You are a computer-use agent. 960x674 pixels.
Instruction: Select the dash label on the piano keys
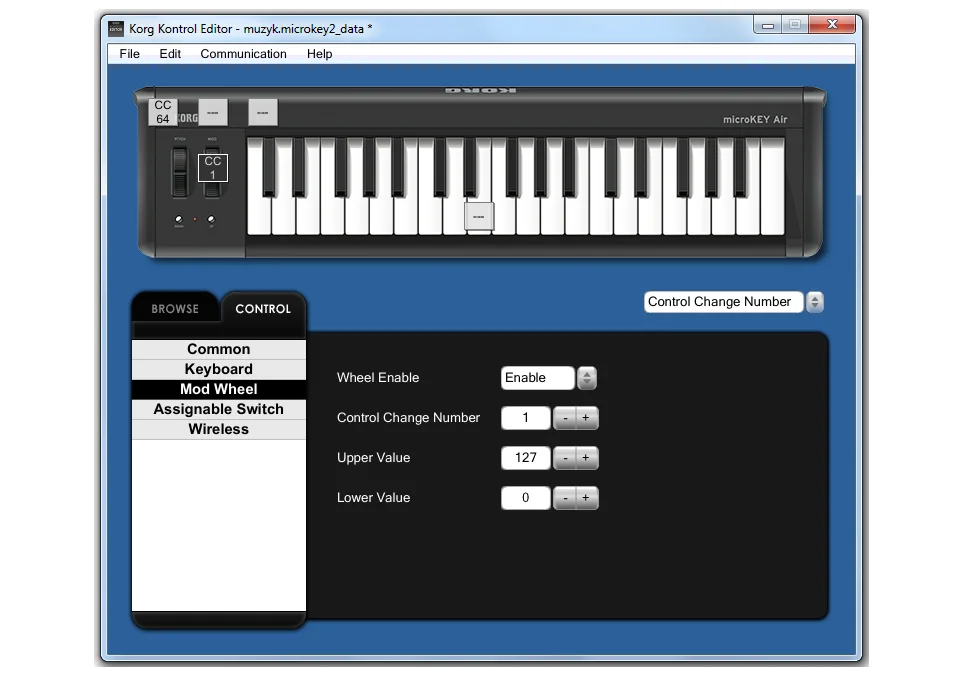click(x=479, y=217)
